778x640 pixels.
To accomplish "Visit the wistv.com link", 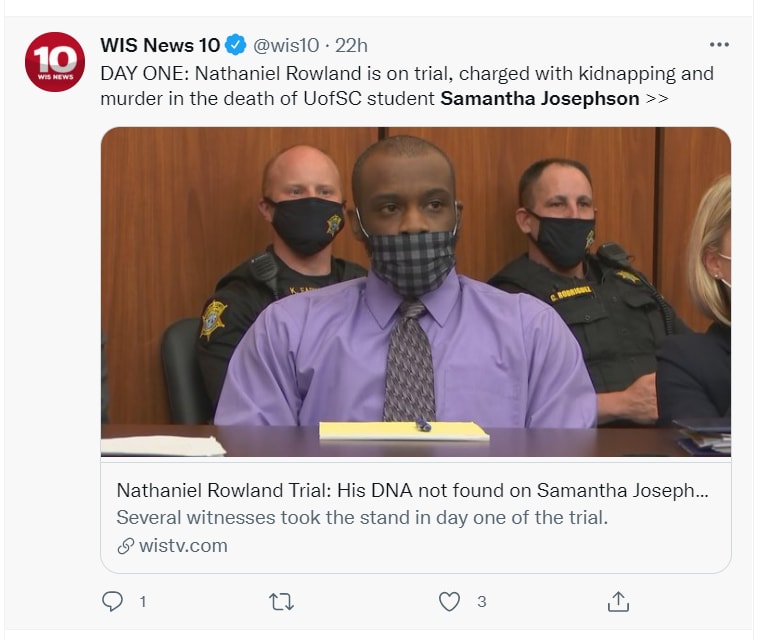I will click(x=183, y=546).
